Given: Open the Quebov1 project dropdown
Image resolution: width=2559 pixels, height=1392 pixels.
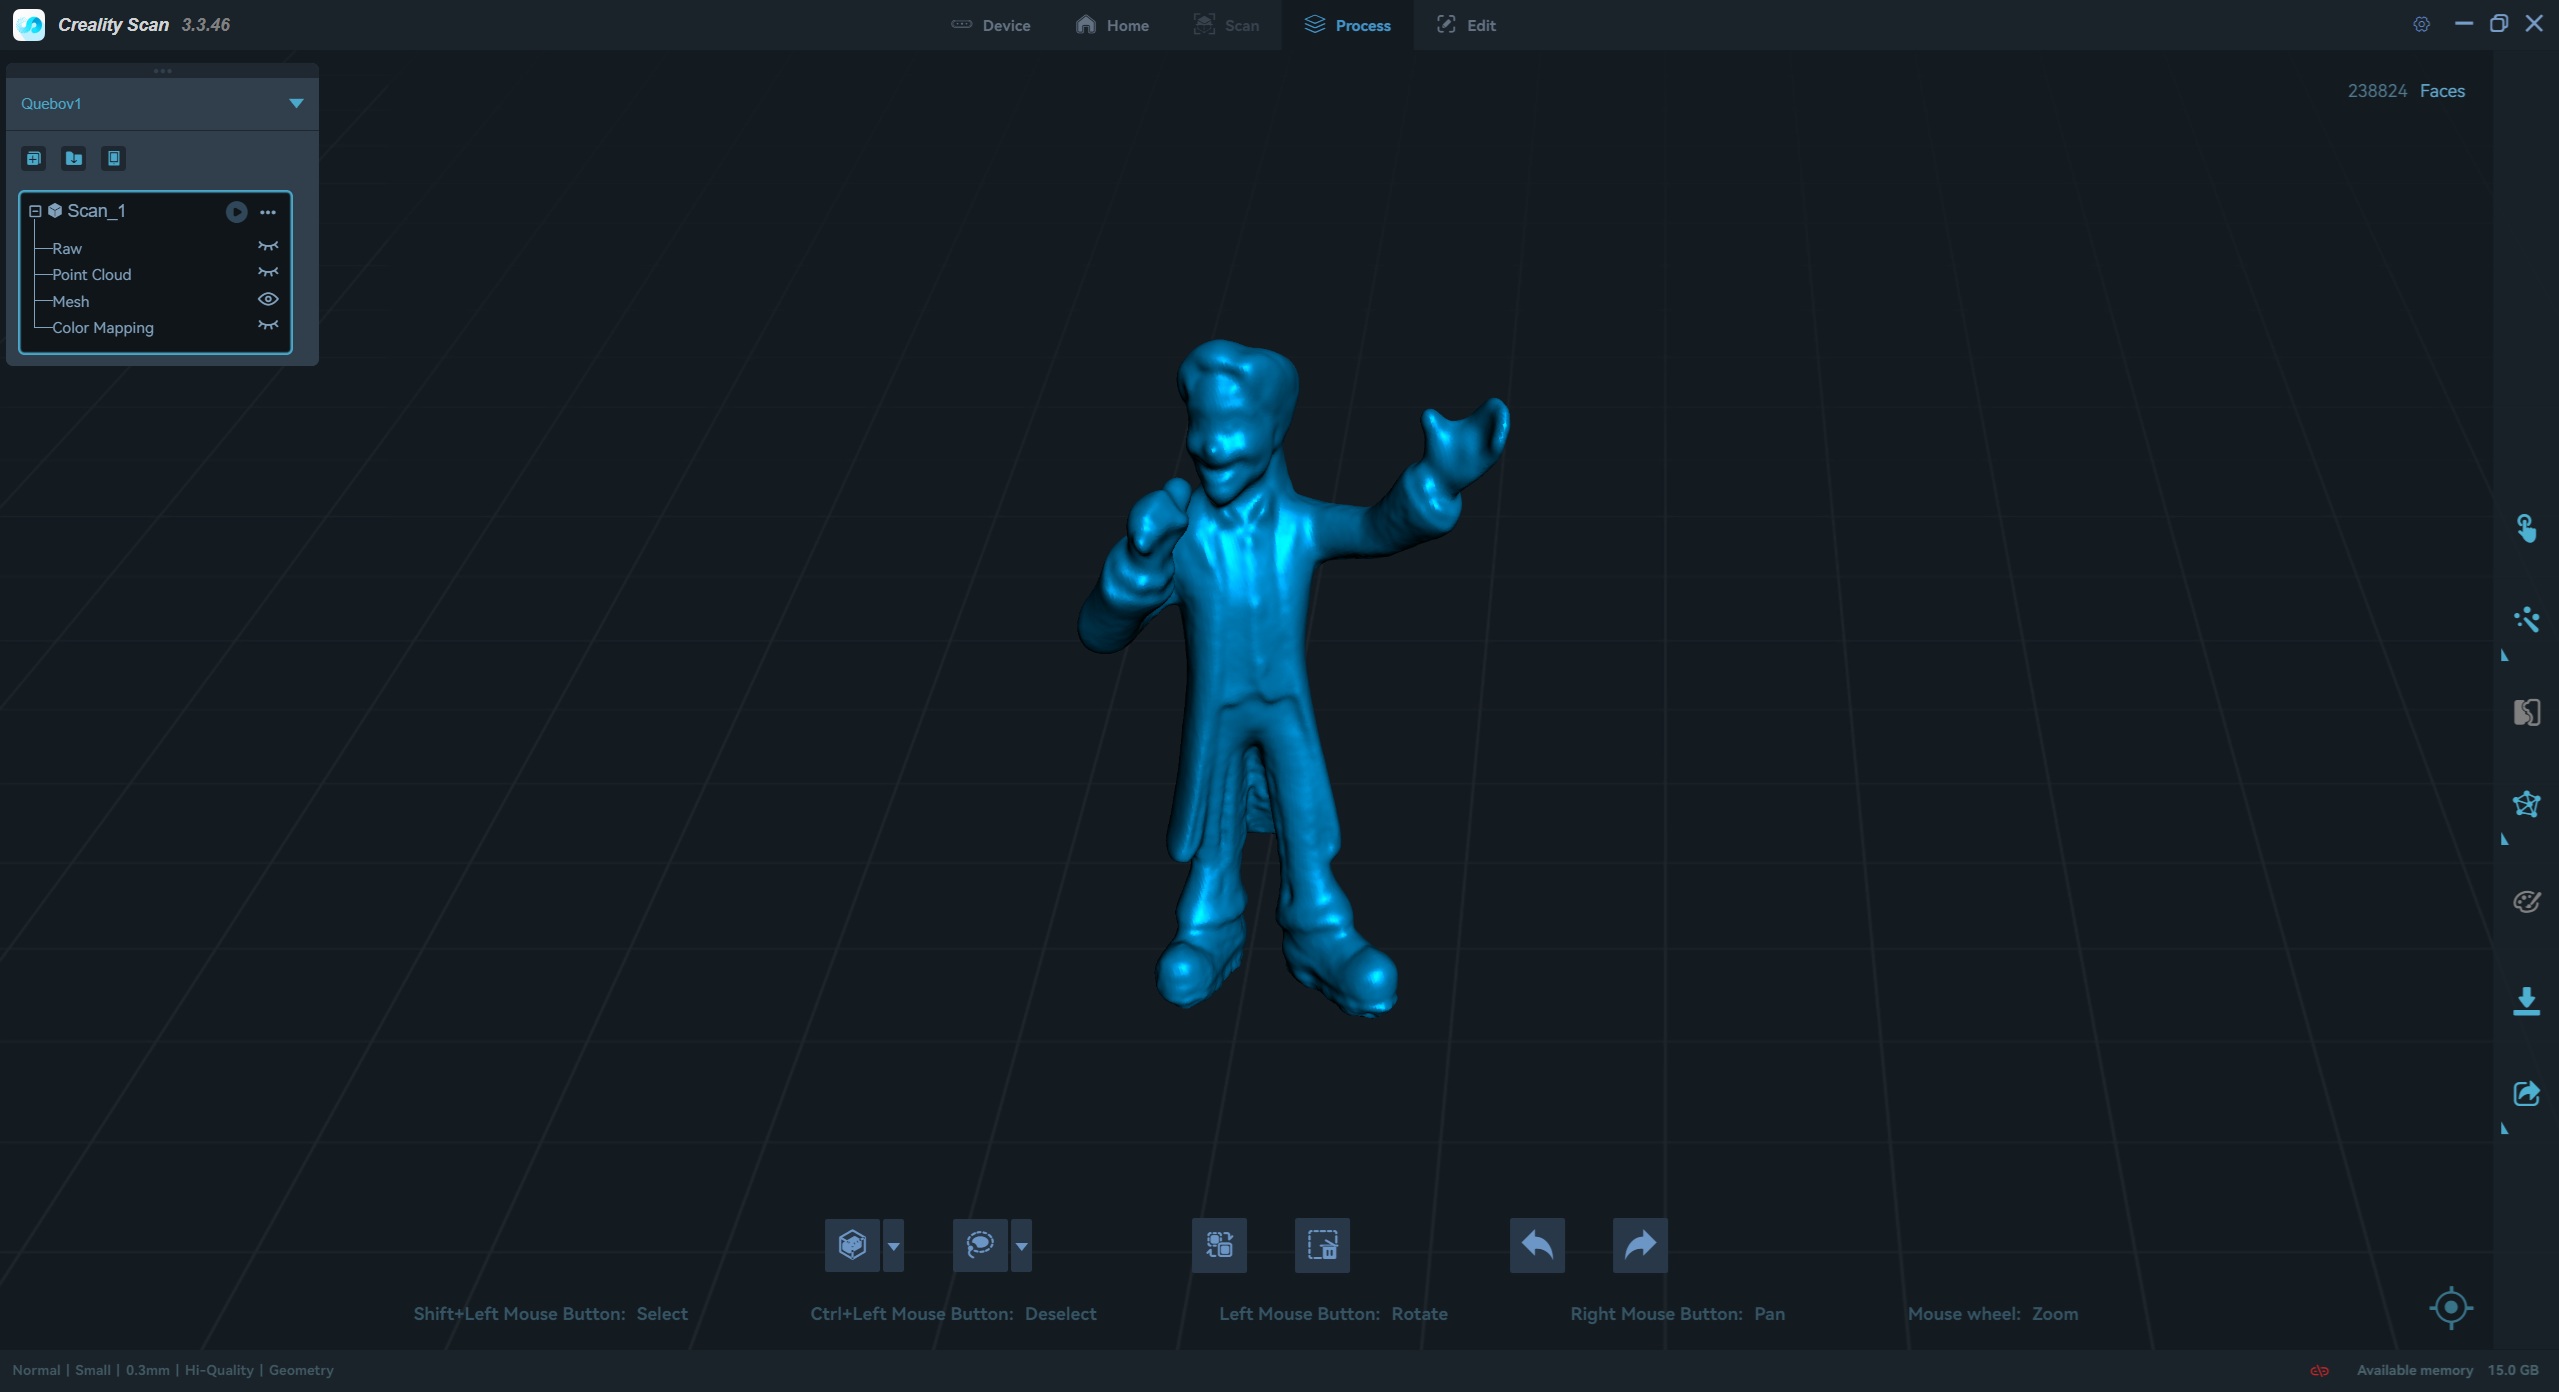Looking at the screenshot, I should coord(296,104).
